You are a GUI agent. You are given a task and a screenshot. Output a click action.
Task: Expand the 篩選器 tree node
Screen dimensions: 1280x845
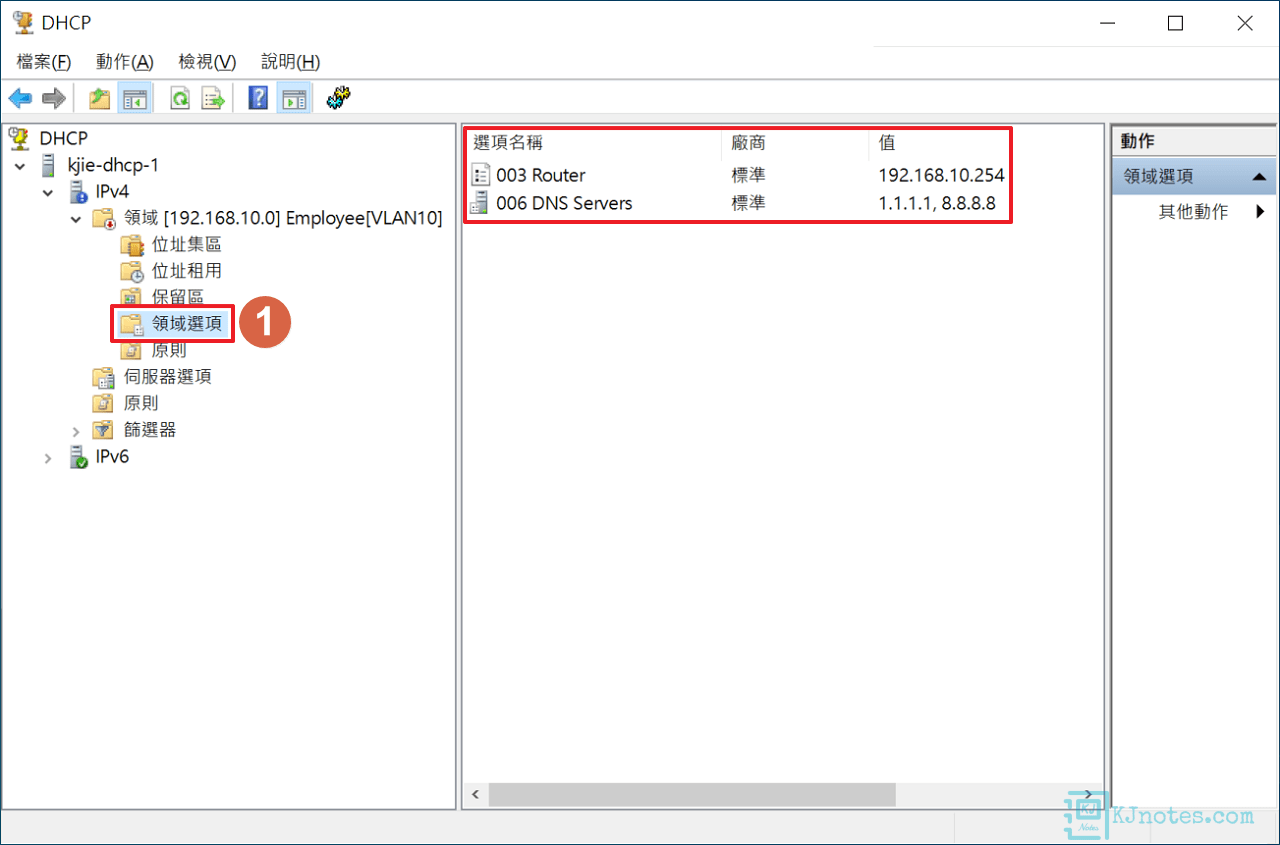76,431
